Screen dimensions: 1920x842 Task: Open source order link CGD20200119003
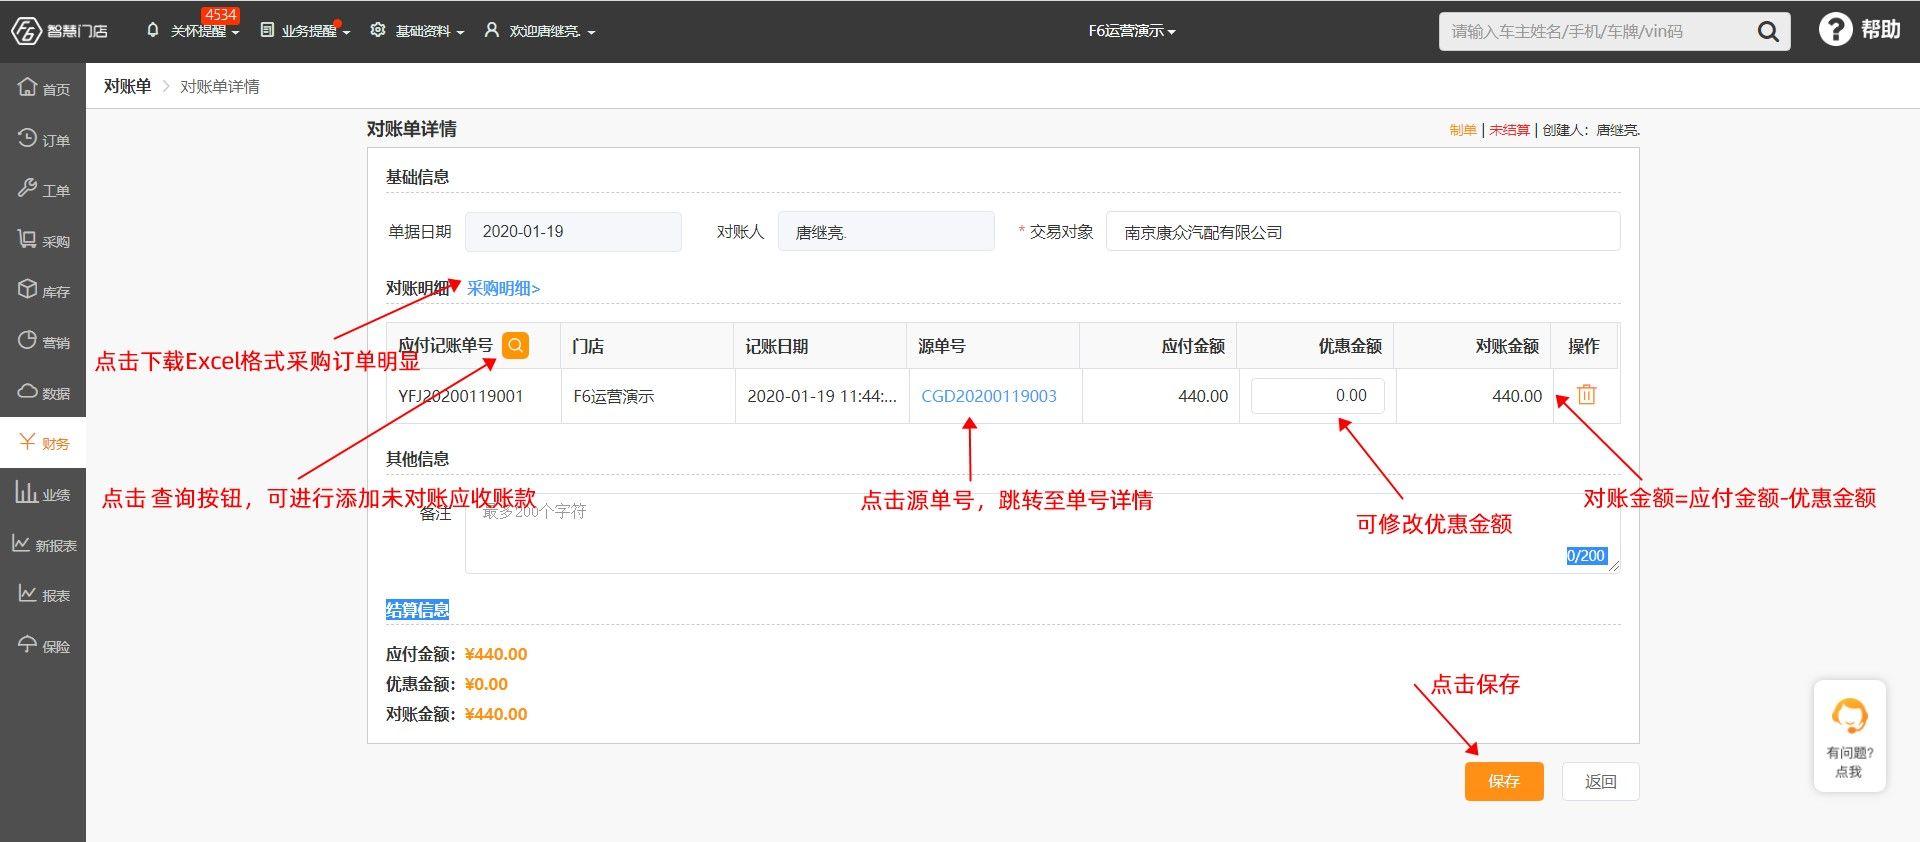988,396
